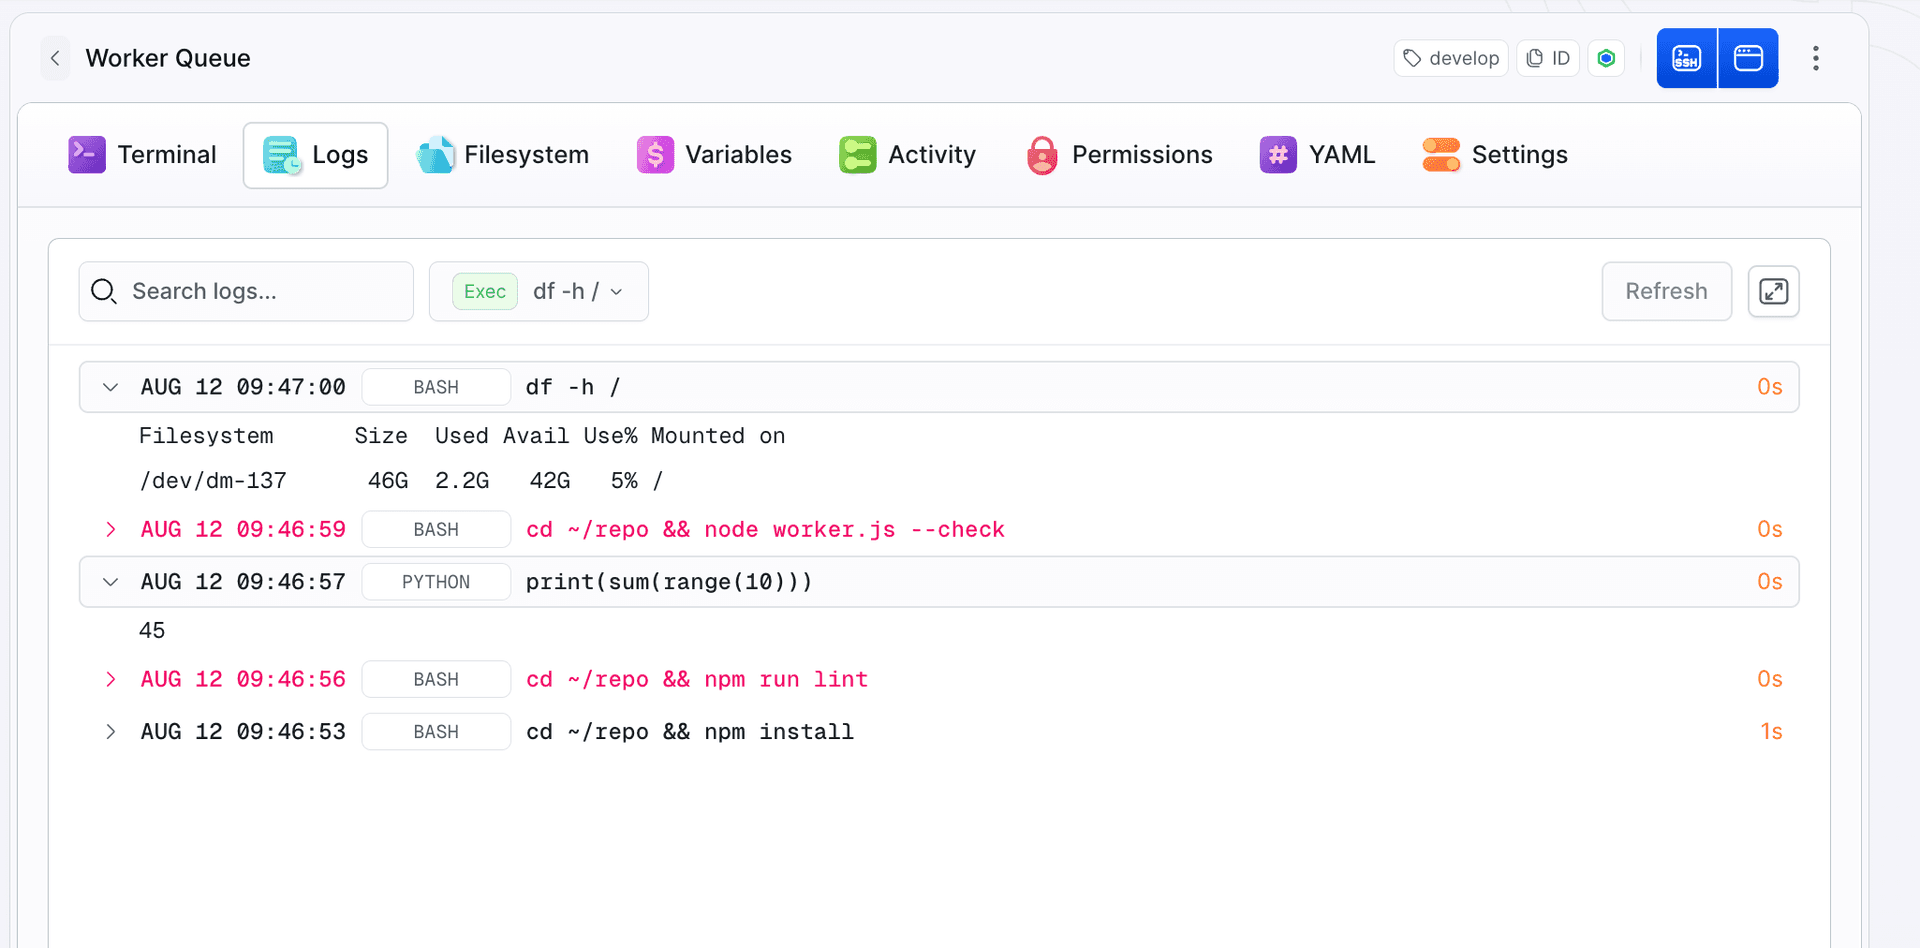Viewport: 1920px width, 948px height.
Task: Click the Permissions tab red lock icon
Action: (1042, 155)
